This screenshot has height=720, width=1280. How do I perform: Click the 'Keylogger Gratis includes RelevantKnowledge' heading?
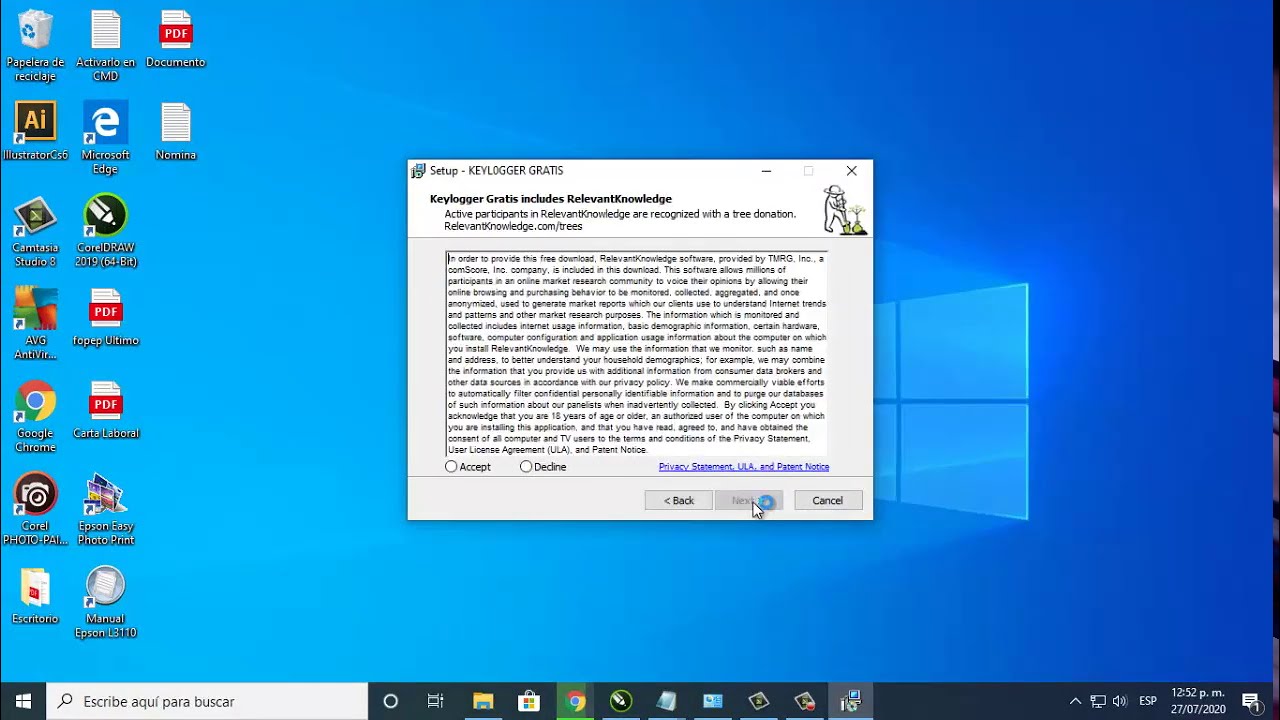coord(551,199)
